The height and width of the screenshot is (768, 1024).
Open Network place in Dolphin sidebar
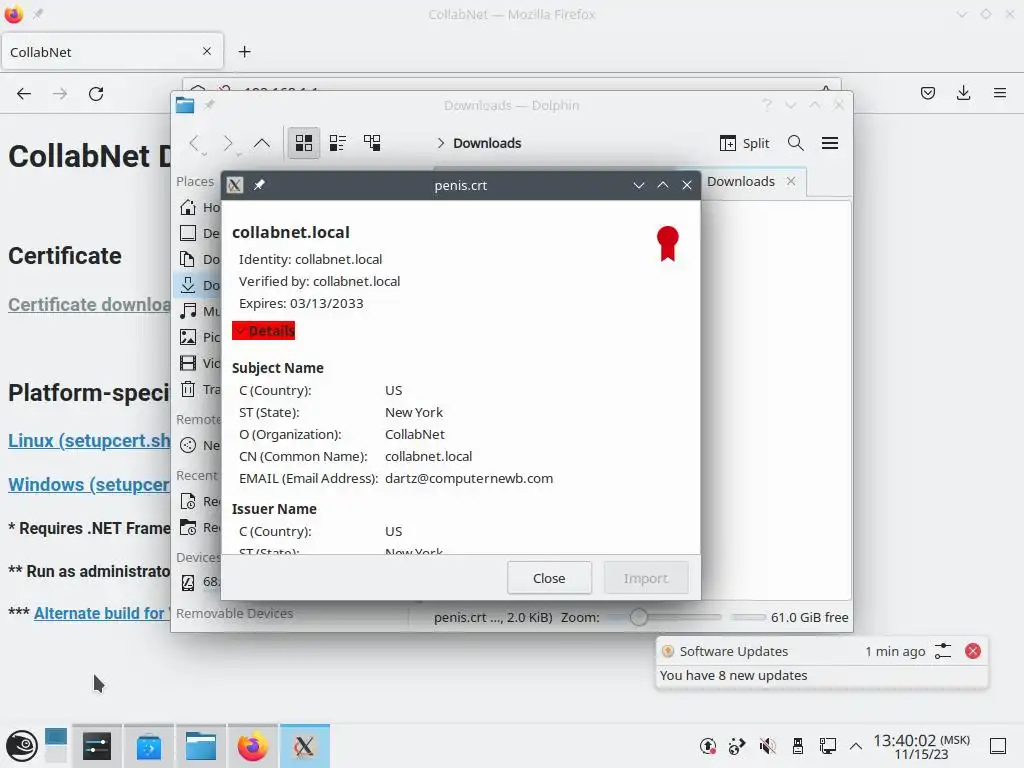point(199,445)
